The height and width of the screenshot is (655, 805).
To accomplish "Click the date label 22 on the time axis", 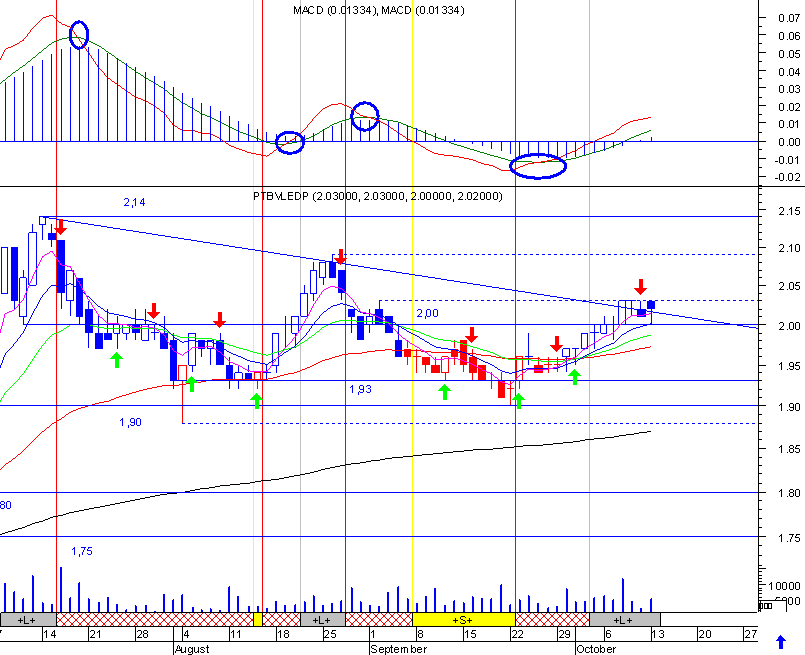I will click(517, 634).
